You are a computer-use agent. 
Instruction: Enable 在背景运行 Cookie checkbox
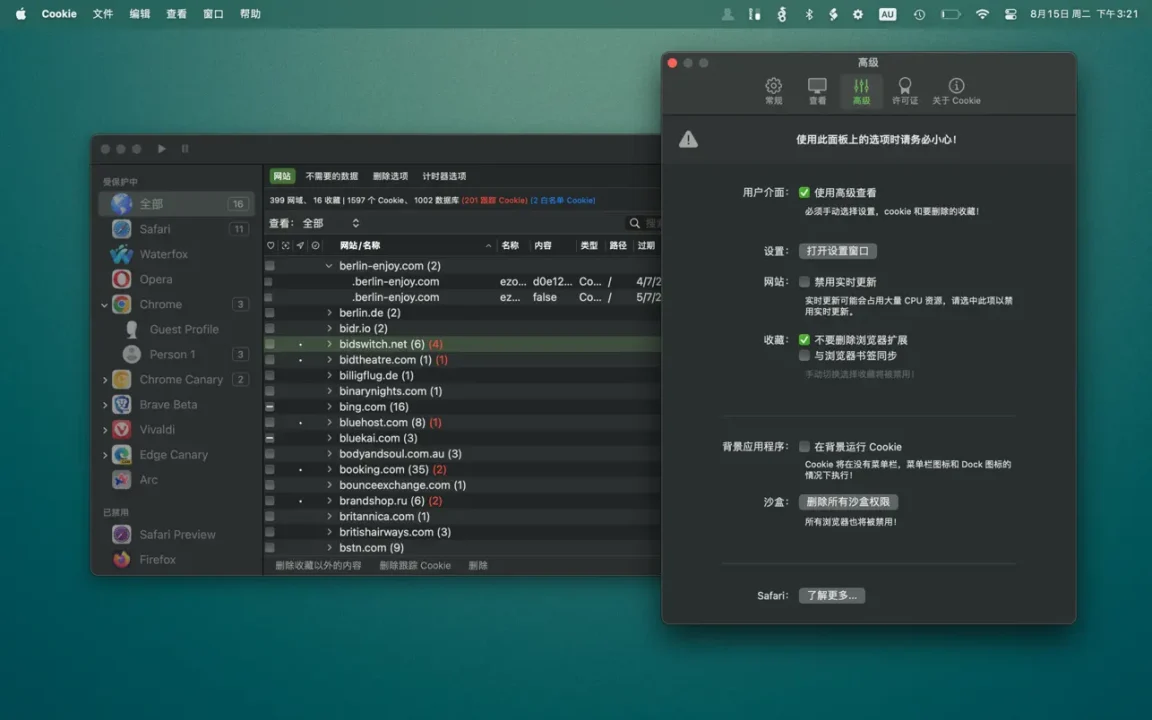click(x=804, y=447)
